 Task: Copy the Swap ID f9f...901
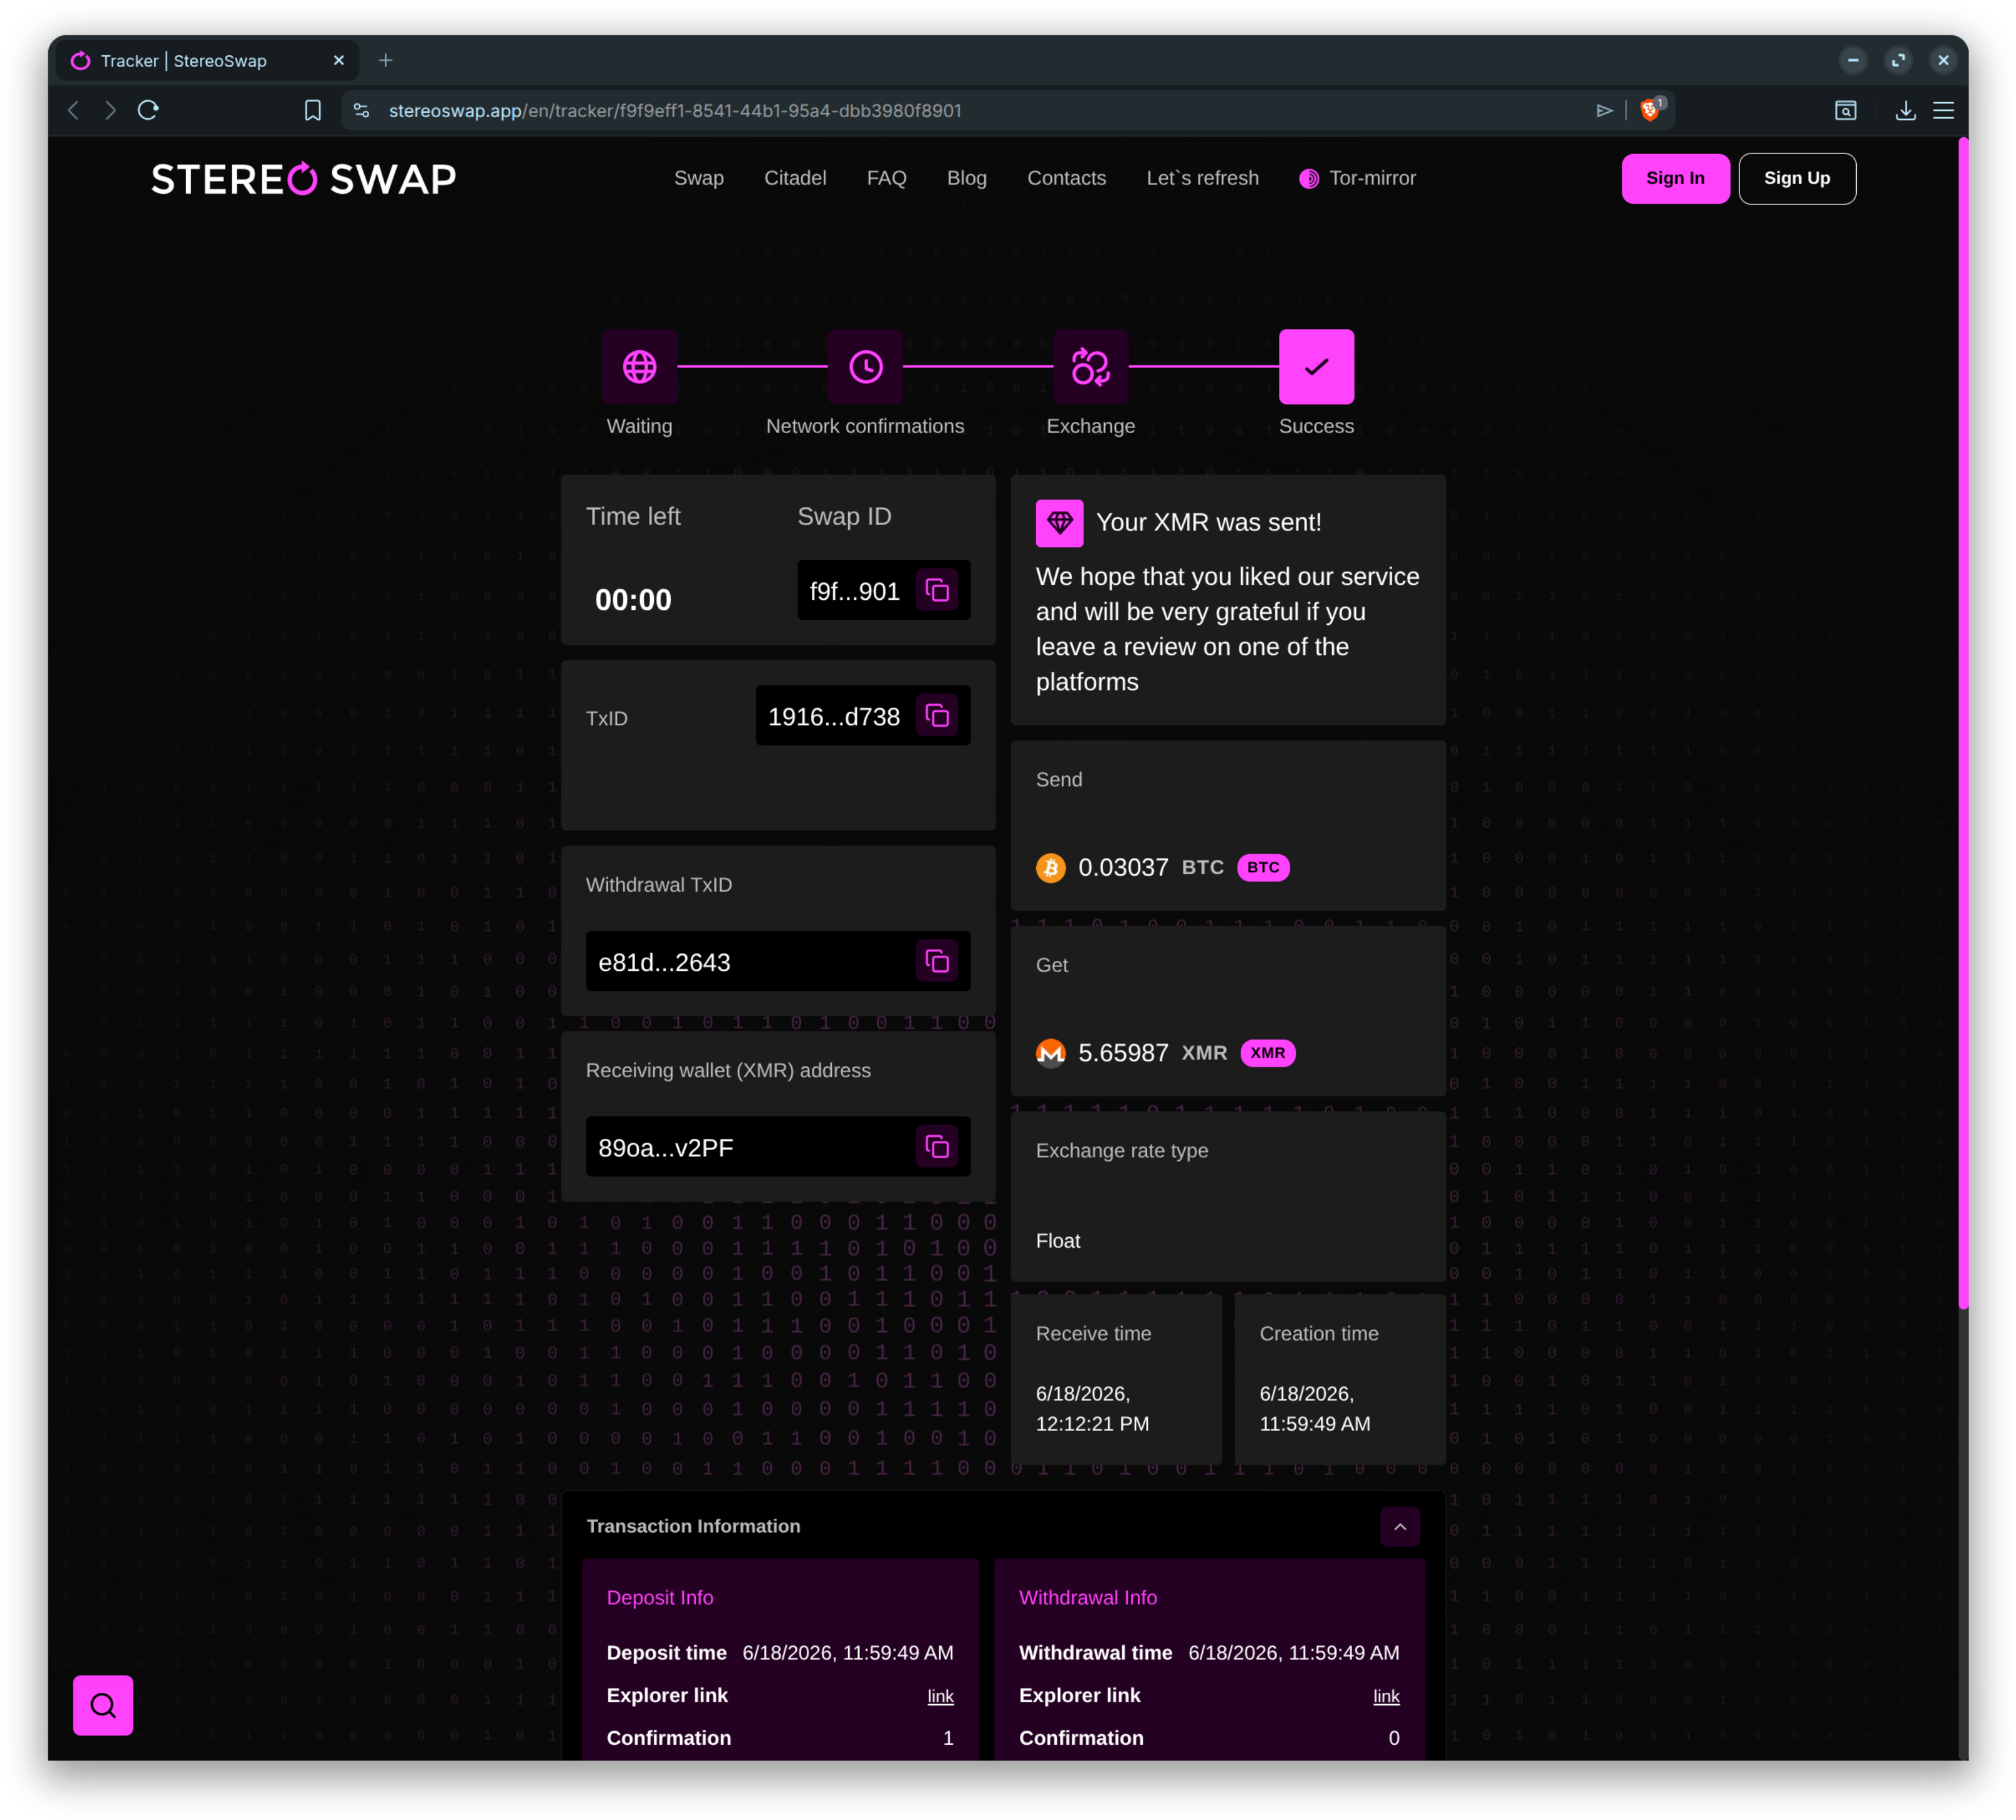(x=937, y=591)
